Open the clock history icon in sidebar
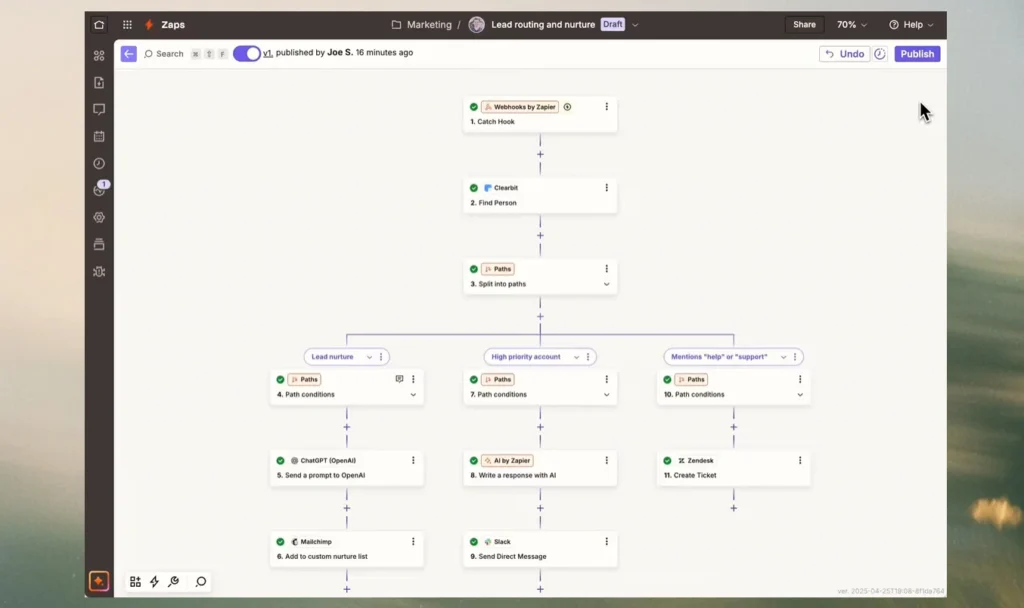The width and height of the screenshot is (1024, 608). point(99,163)
